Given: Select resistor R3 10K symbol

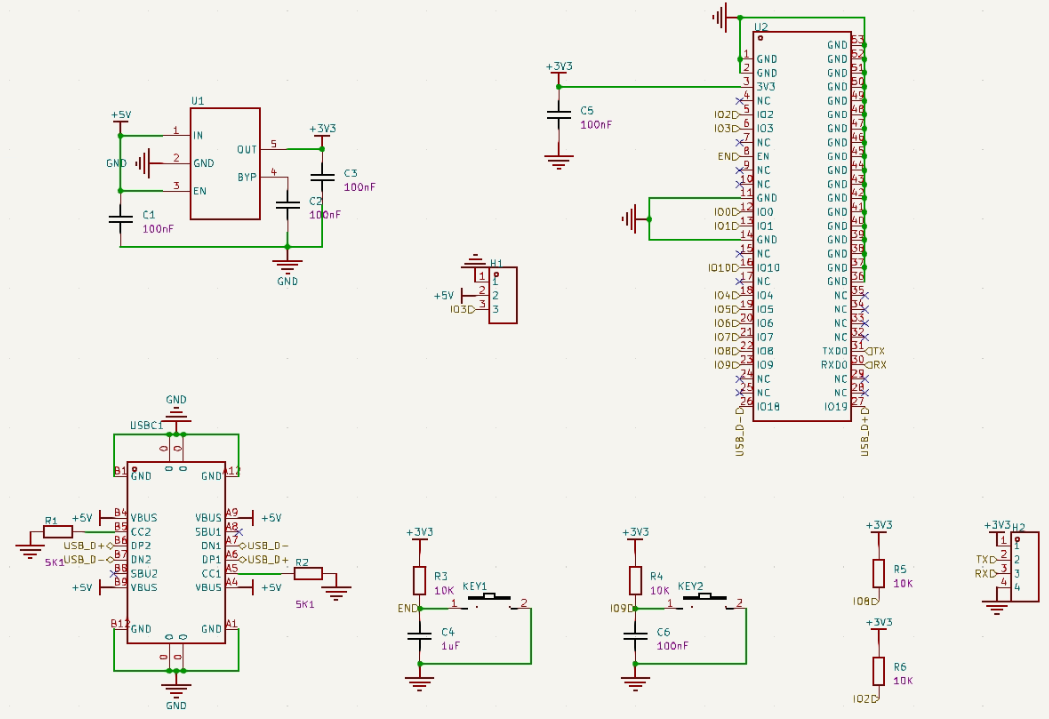Looking at the screenshot, I should [x=419, y=581].
